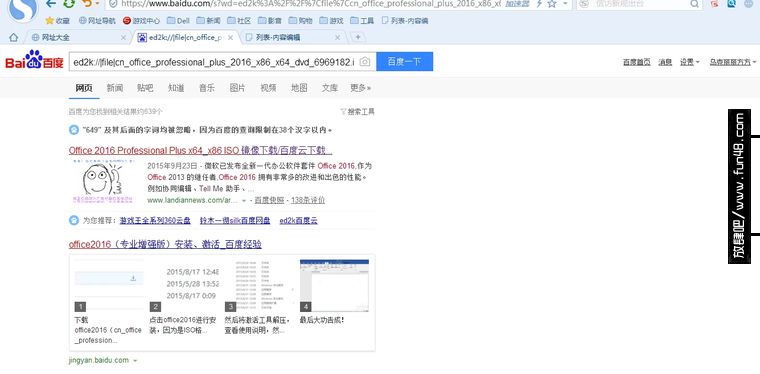The height and width of the screenshot is (374, 760).
Task: Click the orange undo arrow icon
Action: pos(87,3)
